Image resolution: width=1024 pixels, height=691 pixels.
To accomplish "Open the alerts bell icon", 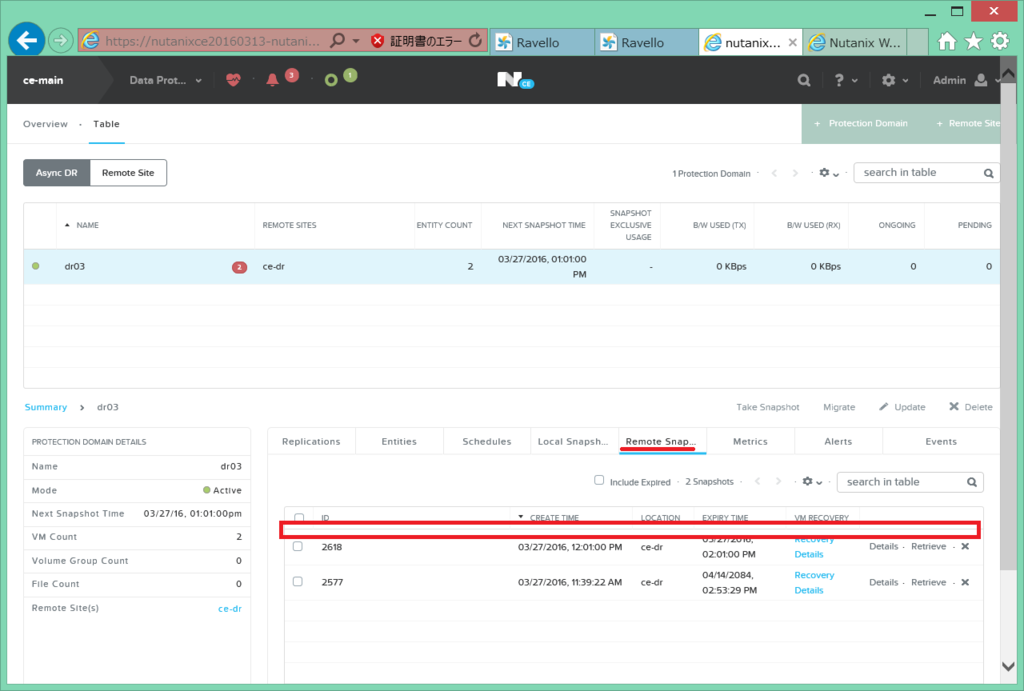I will tap(272, 80).
